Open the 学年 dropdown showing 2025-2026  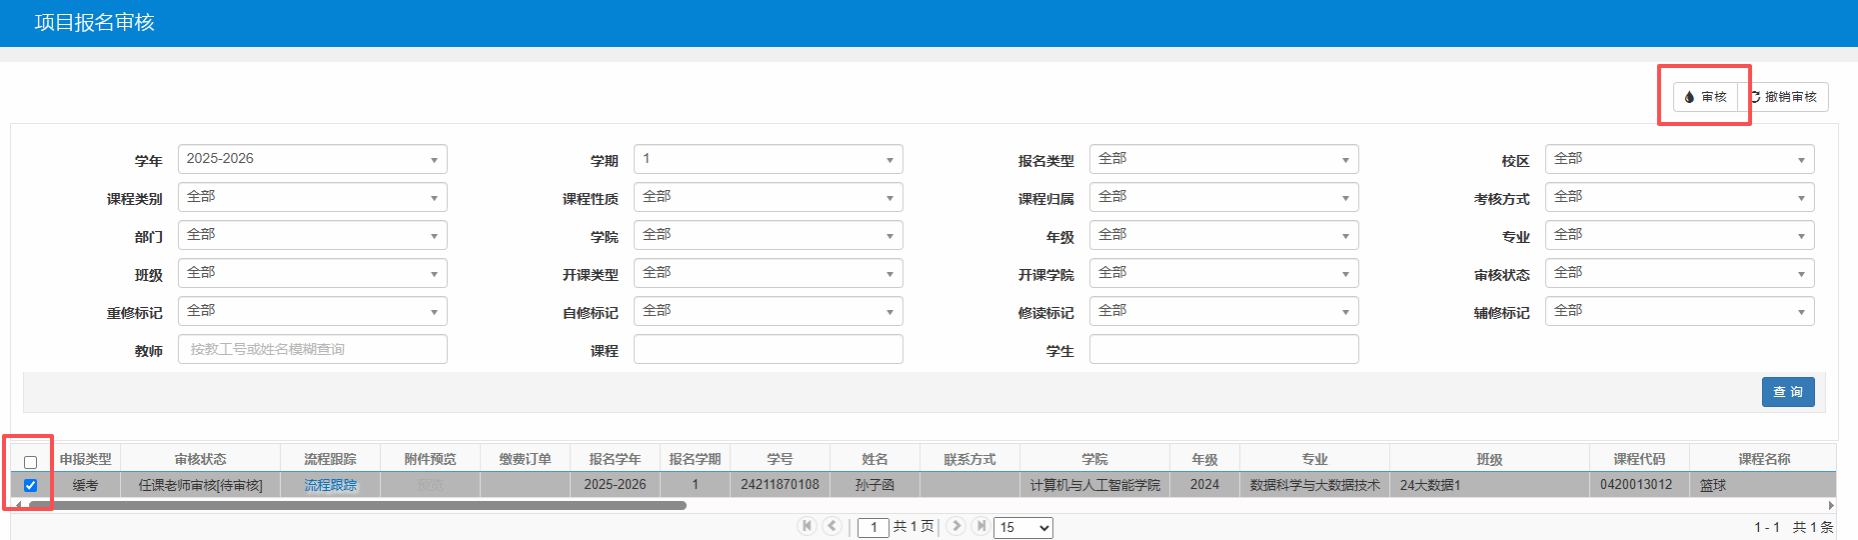click(312, 159)
